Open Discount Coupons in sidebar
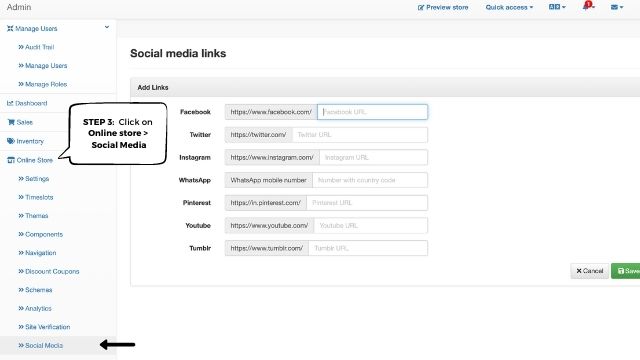The image size is (640, 360). (x=49, y=271)
